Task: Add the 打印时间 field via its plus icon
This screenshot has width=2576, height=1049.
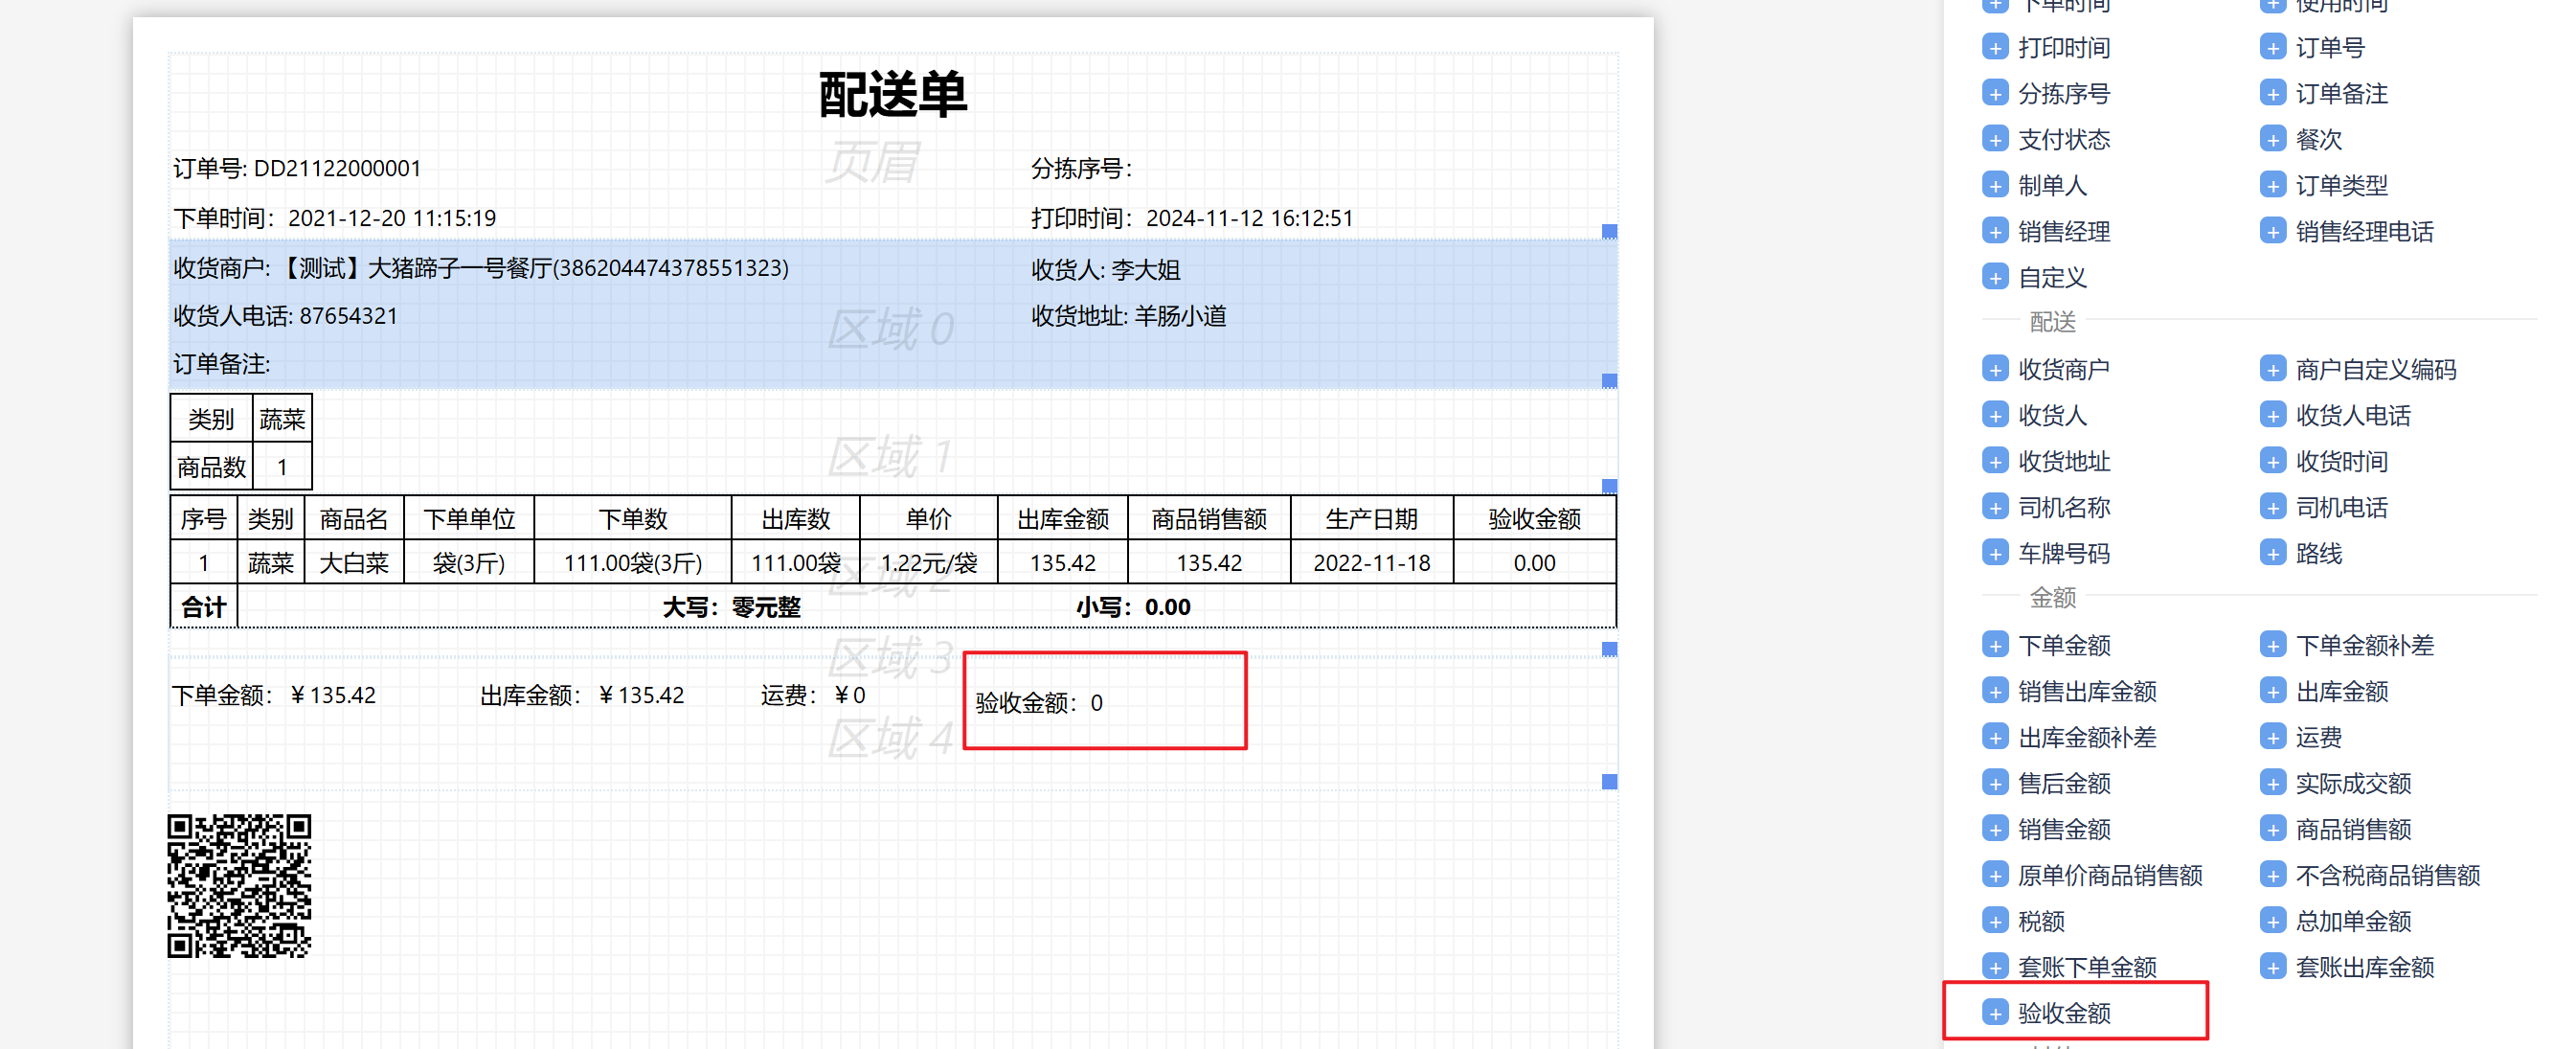Action: [1994, 47]
